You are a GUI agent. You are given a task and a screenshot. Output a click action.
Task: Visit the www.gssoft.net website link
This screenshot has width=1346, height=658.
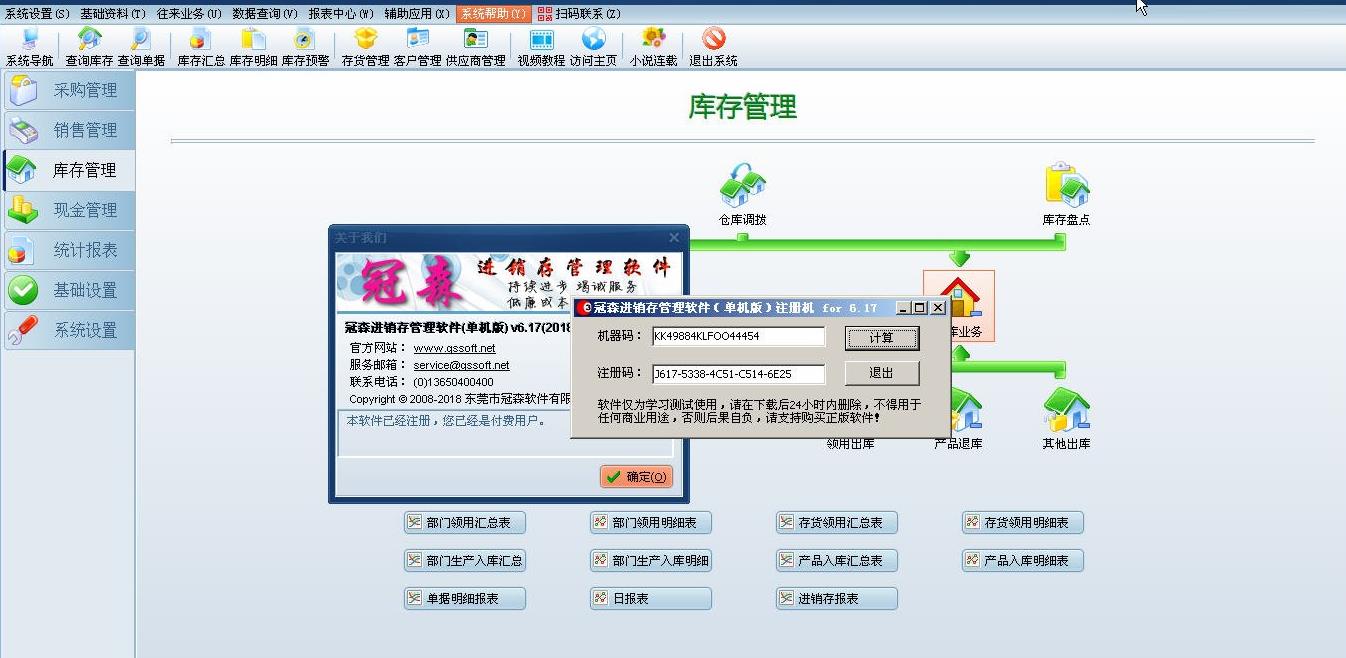(455, 348)
